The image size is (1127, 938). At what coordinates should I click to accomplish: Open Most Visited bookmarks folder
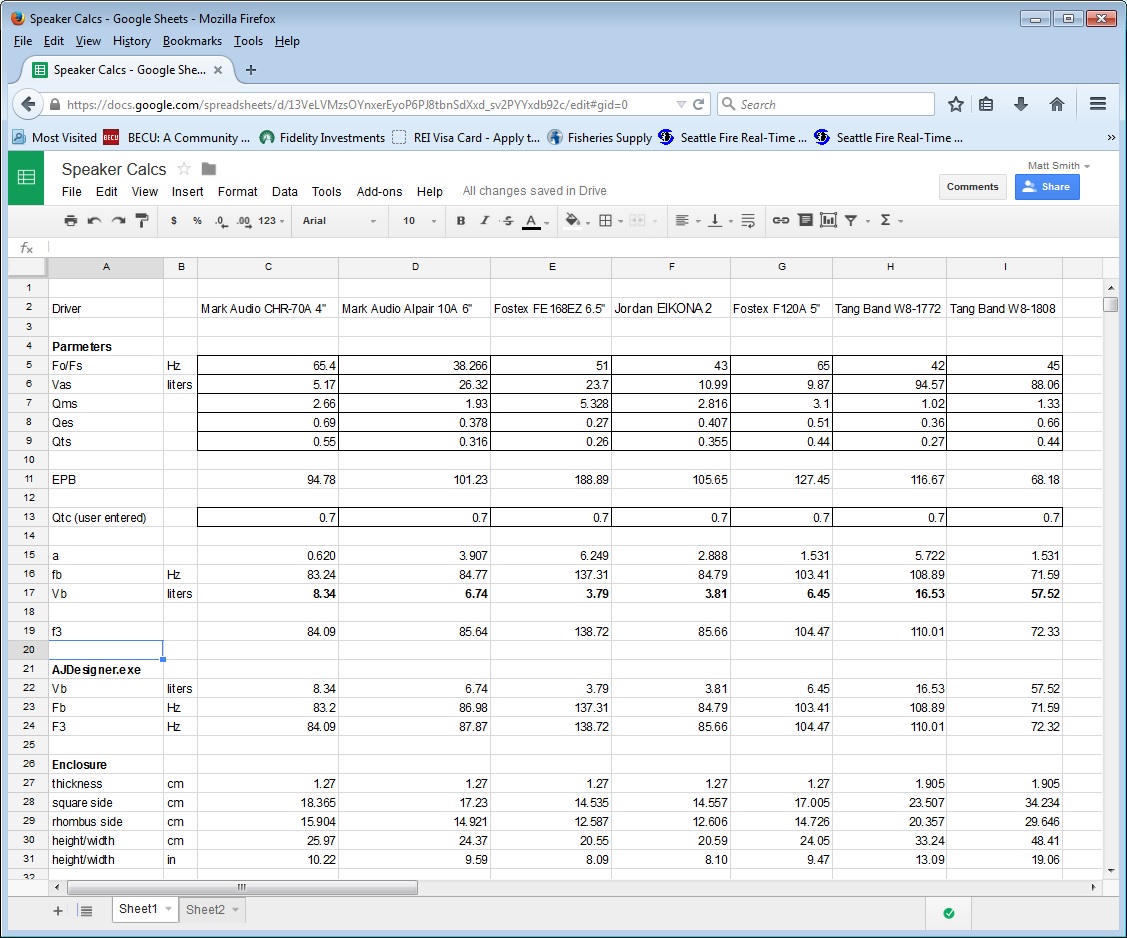pyautogui.click(x=55, y=137)
